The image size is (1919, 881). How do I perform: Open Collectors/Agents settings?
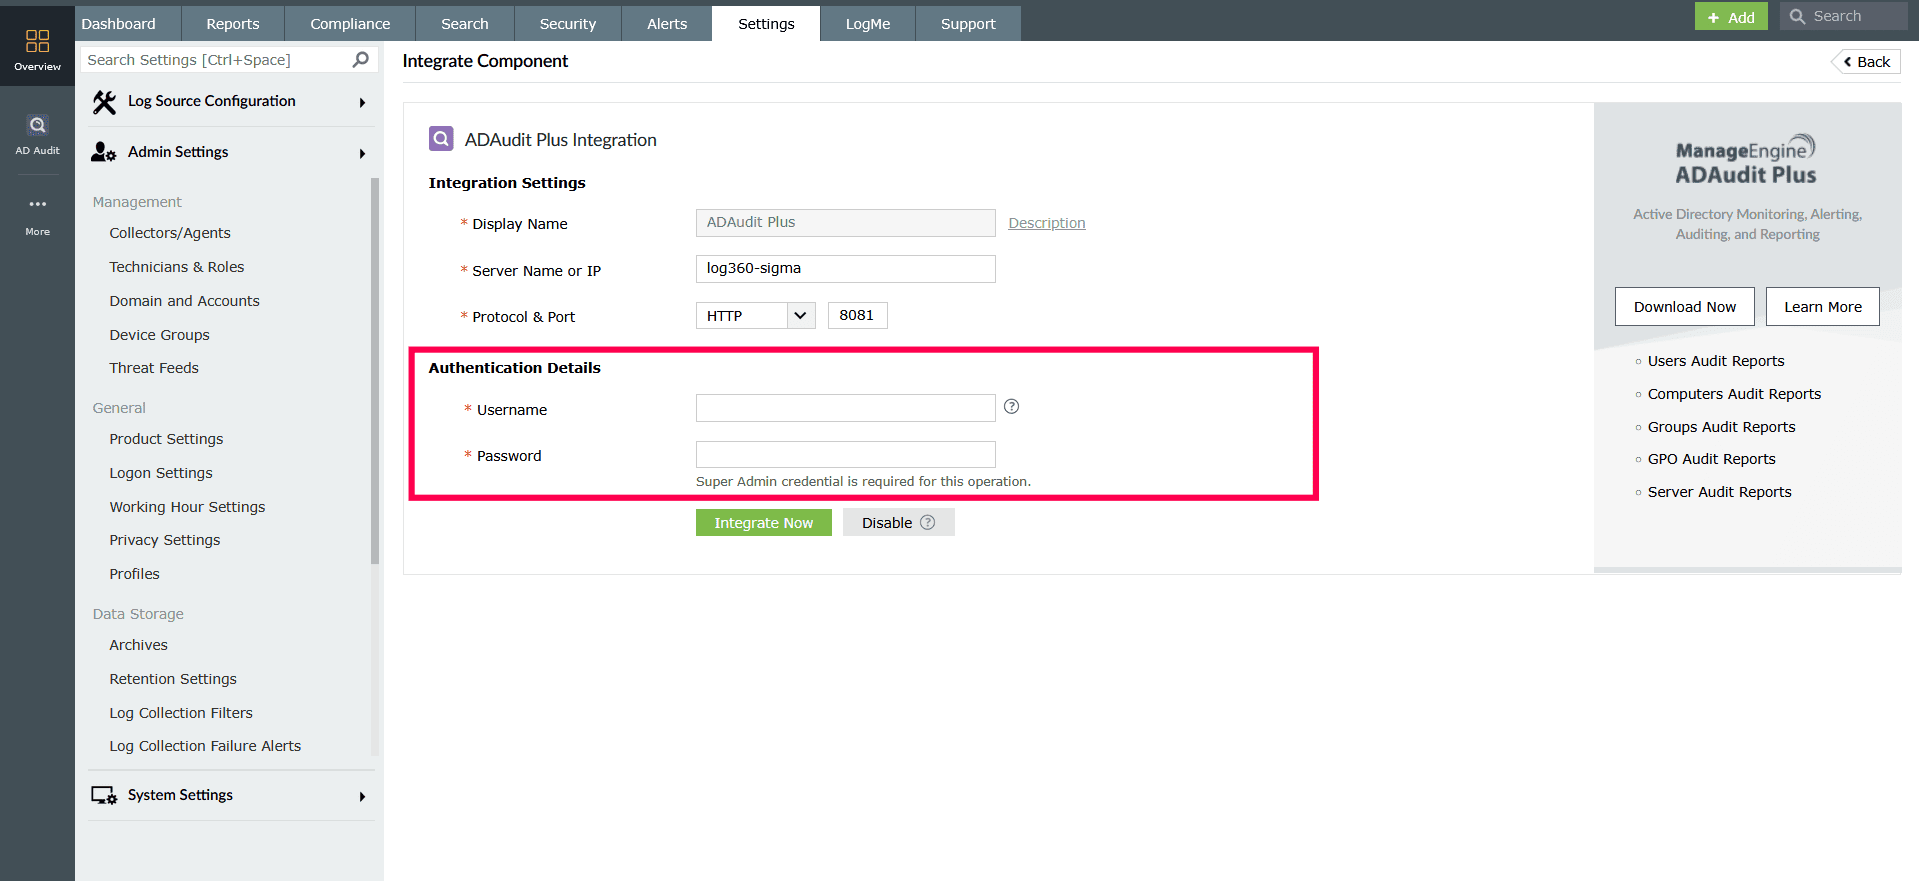point(170,233)
